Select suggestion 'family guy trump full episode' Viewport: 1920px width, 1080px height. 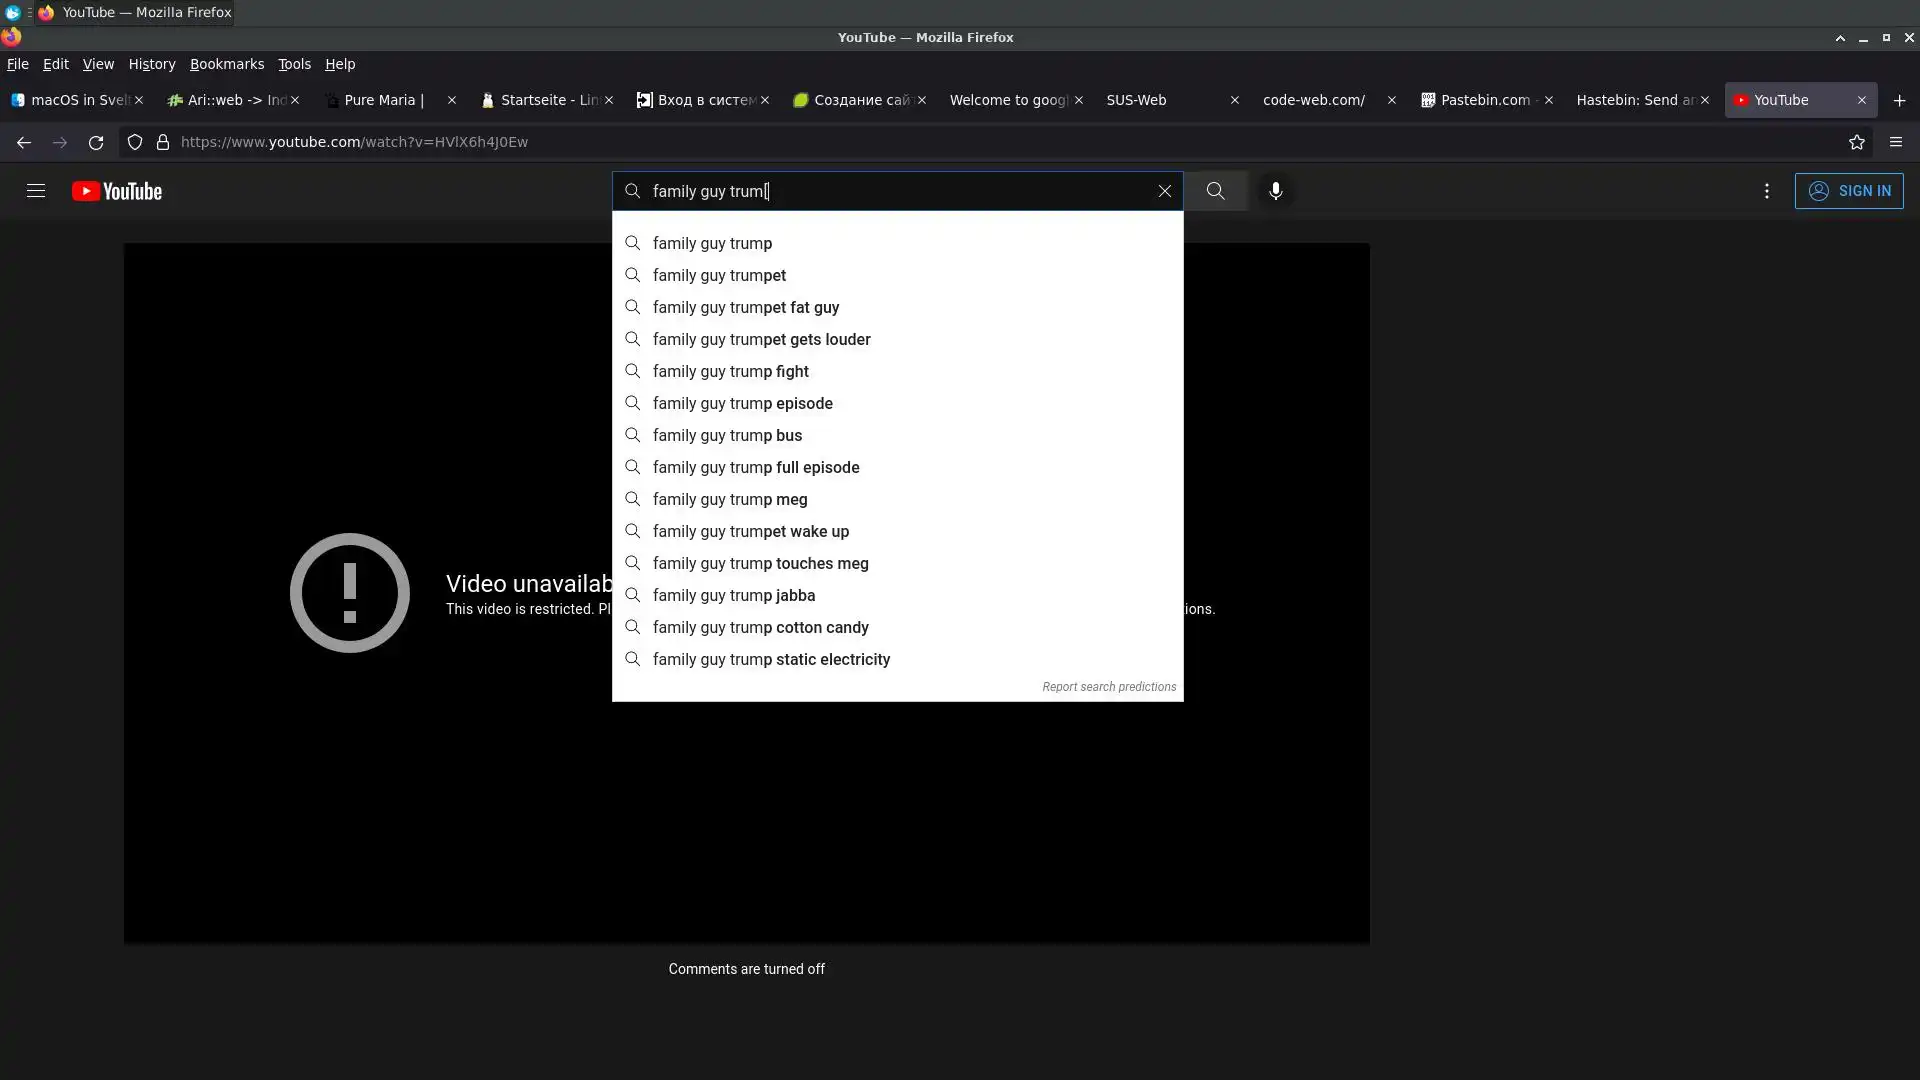click(755, 467)
